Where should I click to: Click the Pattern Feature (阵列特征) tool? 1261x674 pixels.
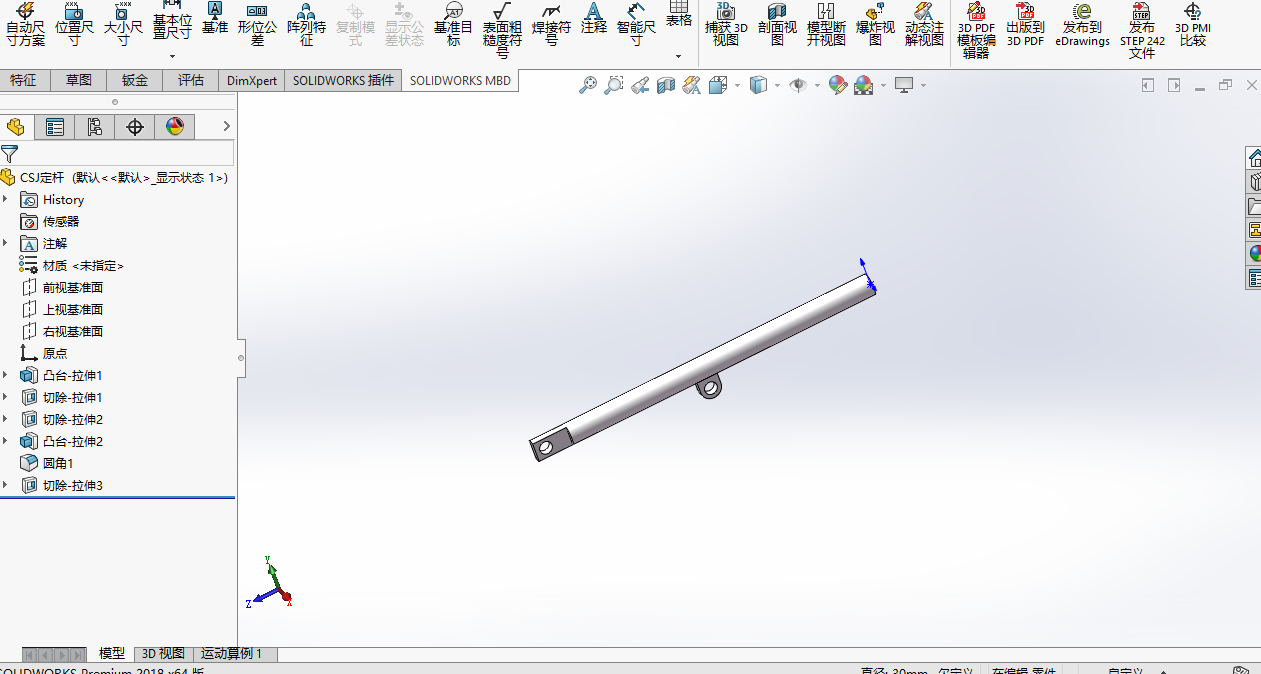306,25
